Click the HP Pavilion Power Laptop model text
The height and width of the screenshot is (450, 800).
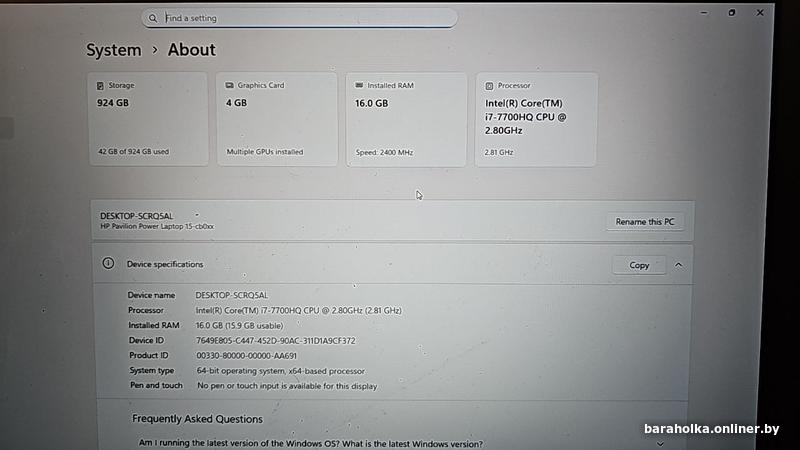tap(157, 226)
